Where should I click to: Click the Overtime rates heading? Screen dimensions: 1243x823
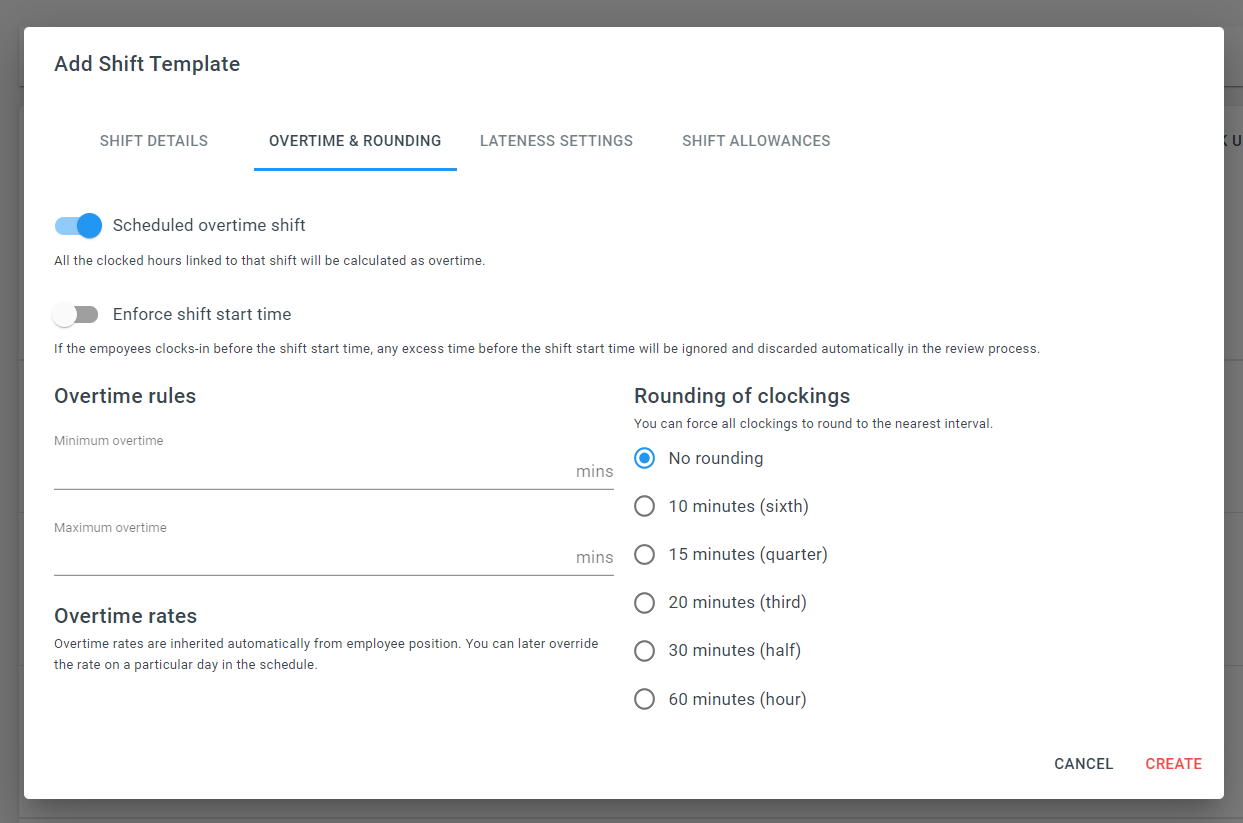coord(126,616)
